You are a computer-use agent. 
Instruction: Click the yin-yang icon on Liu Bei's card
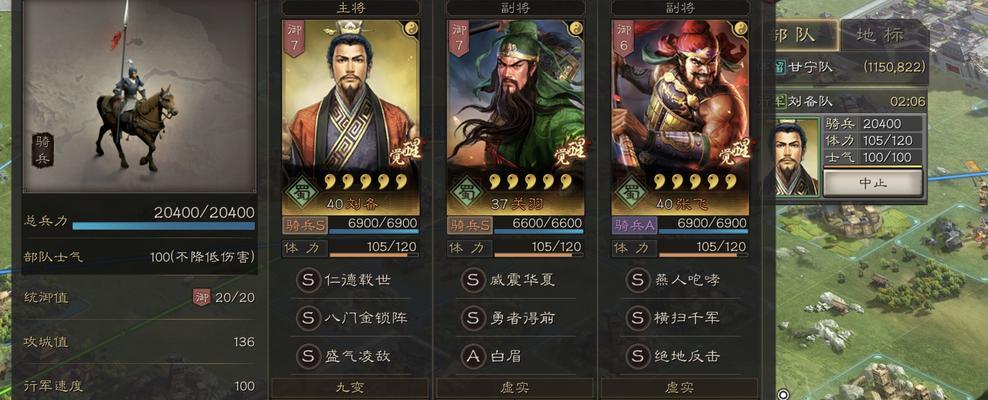410,28
